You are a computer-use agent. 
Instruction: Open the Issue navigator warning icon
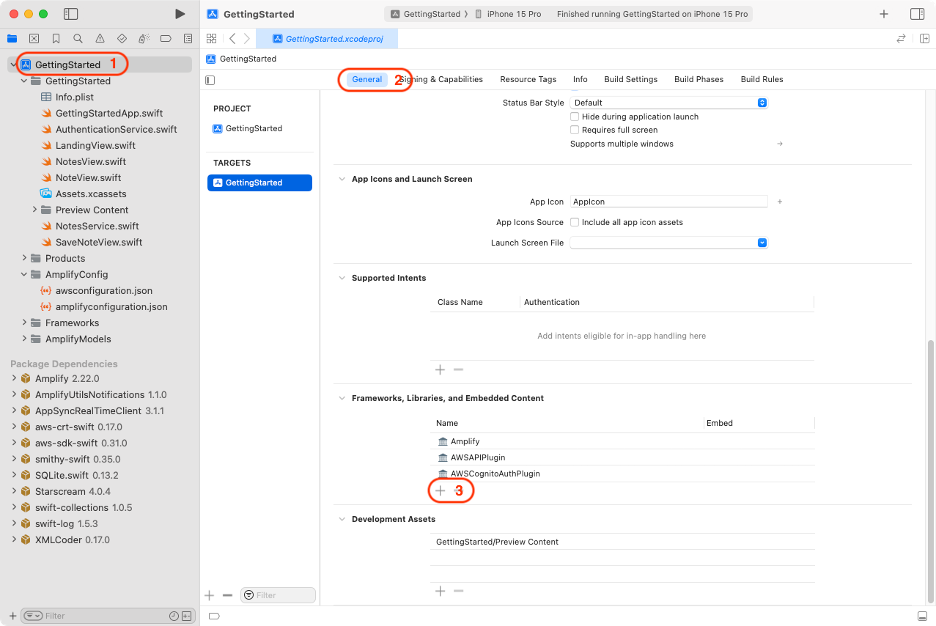click(100, 39)
